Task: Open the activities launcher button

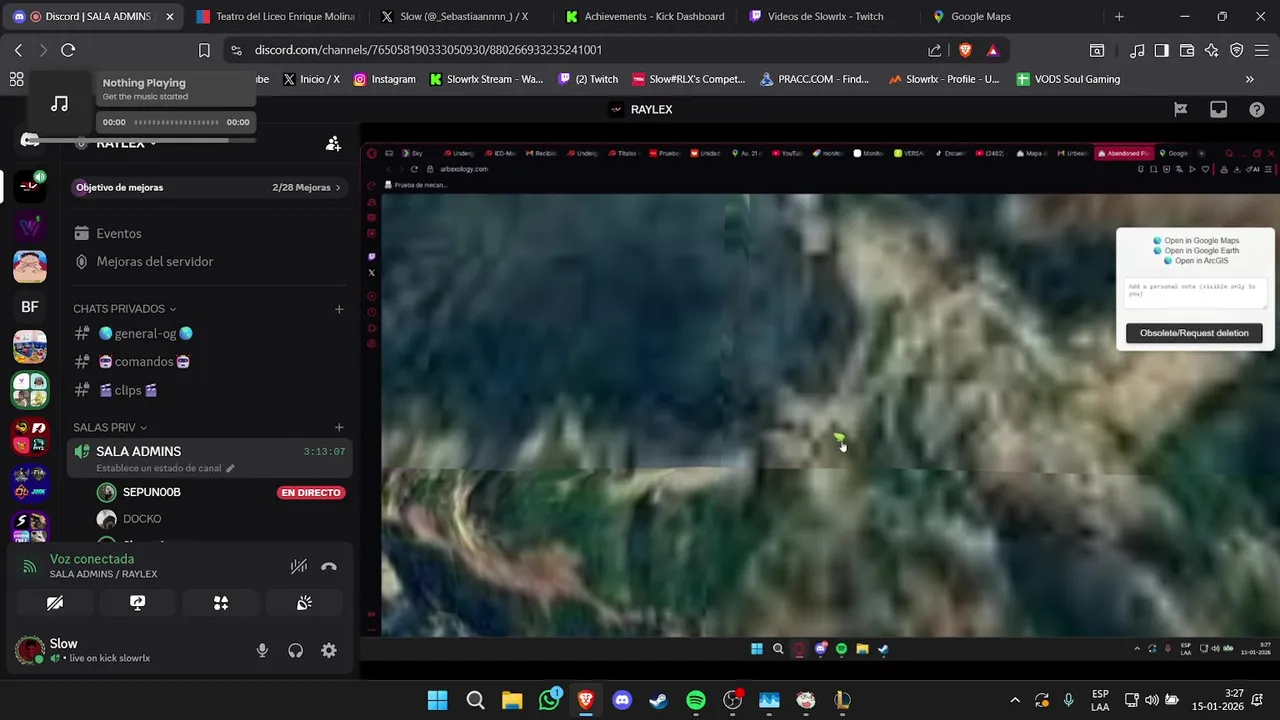Action: 221,603
